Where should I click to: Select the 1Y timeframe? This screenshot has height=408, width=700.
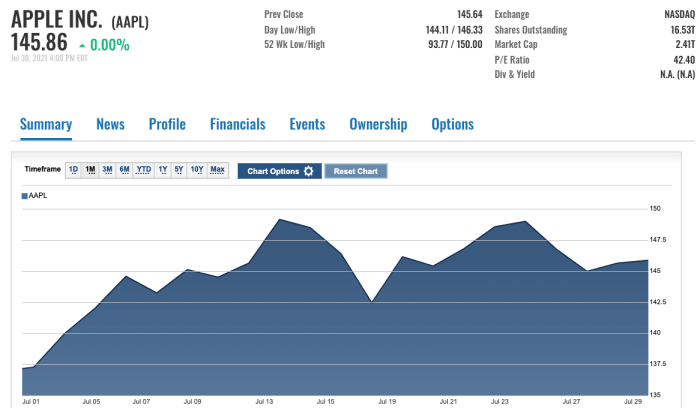tap(162, 170)
